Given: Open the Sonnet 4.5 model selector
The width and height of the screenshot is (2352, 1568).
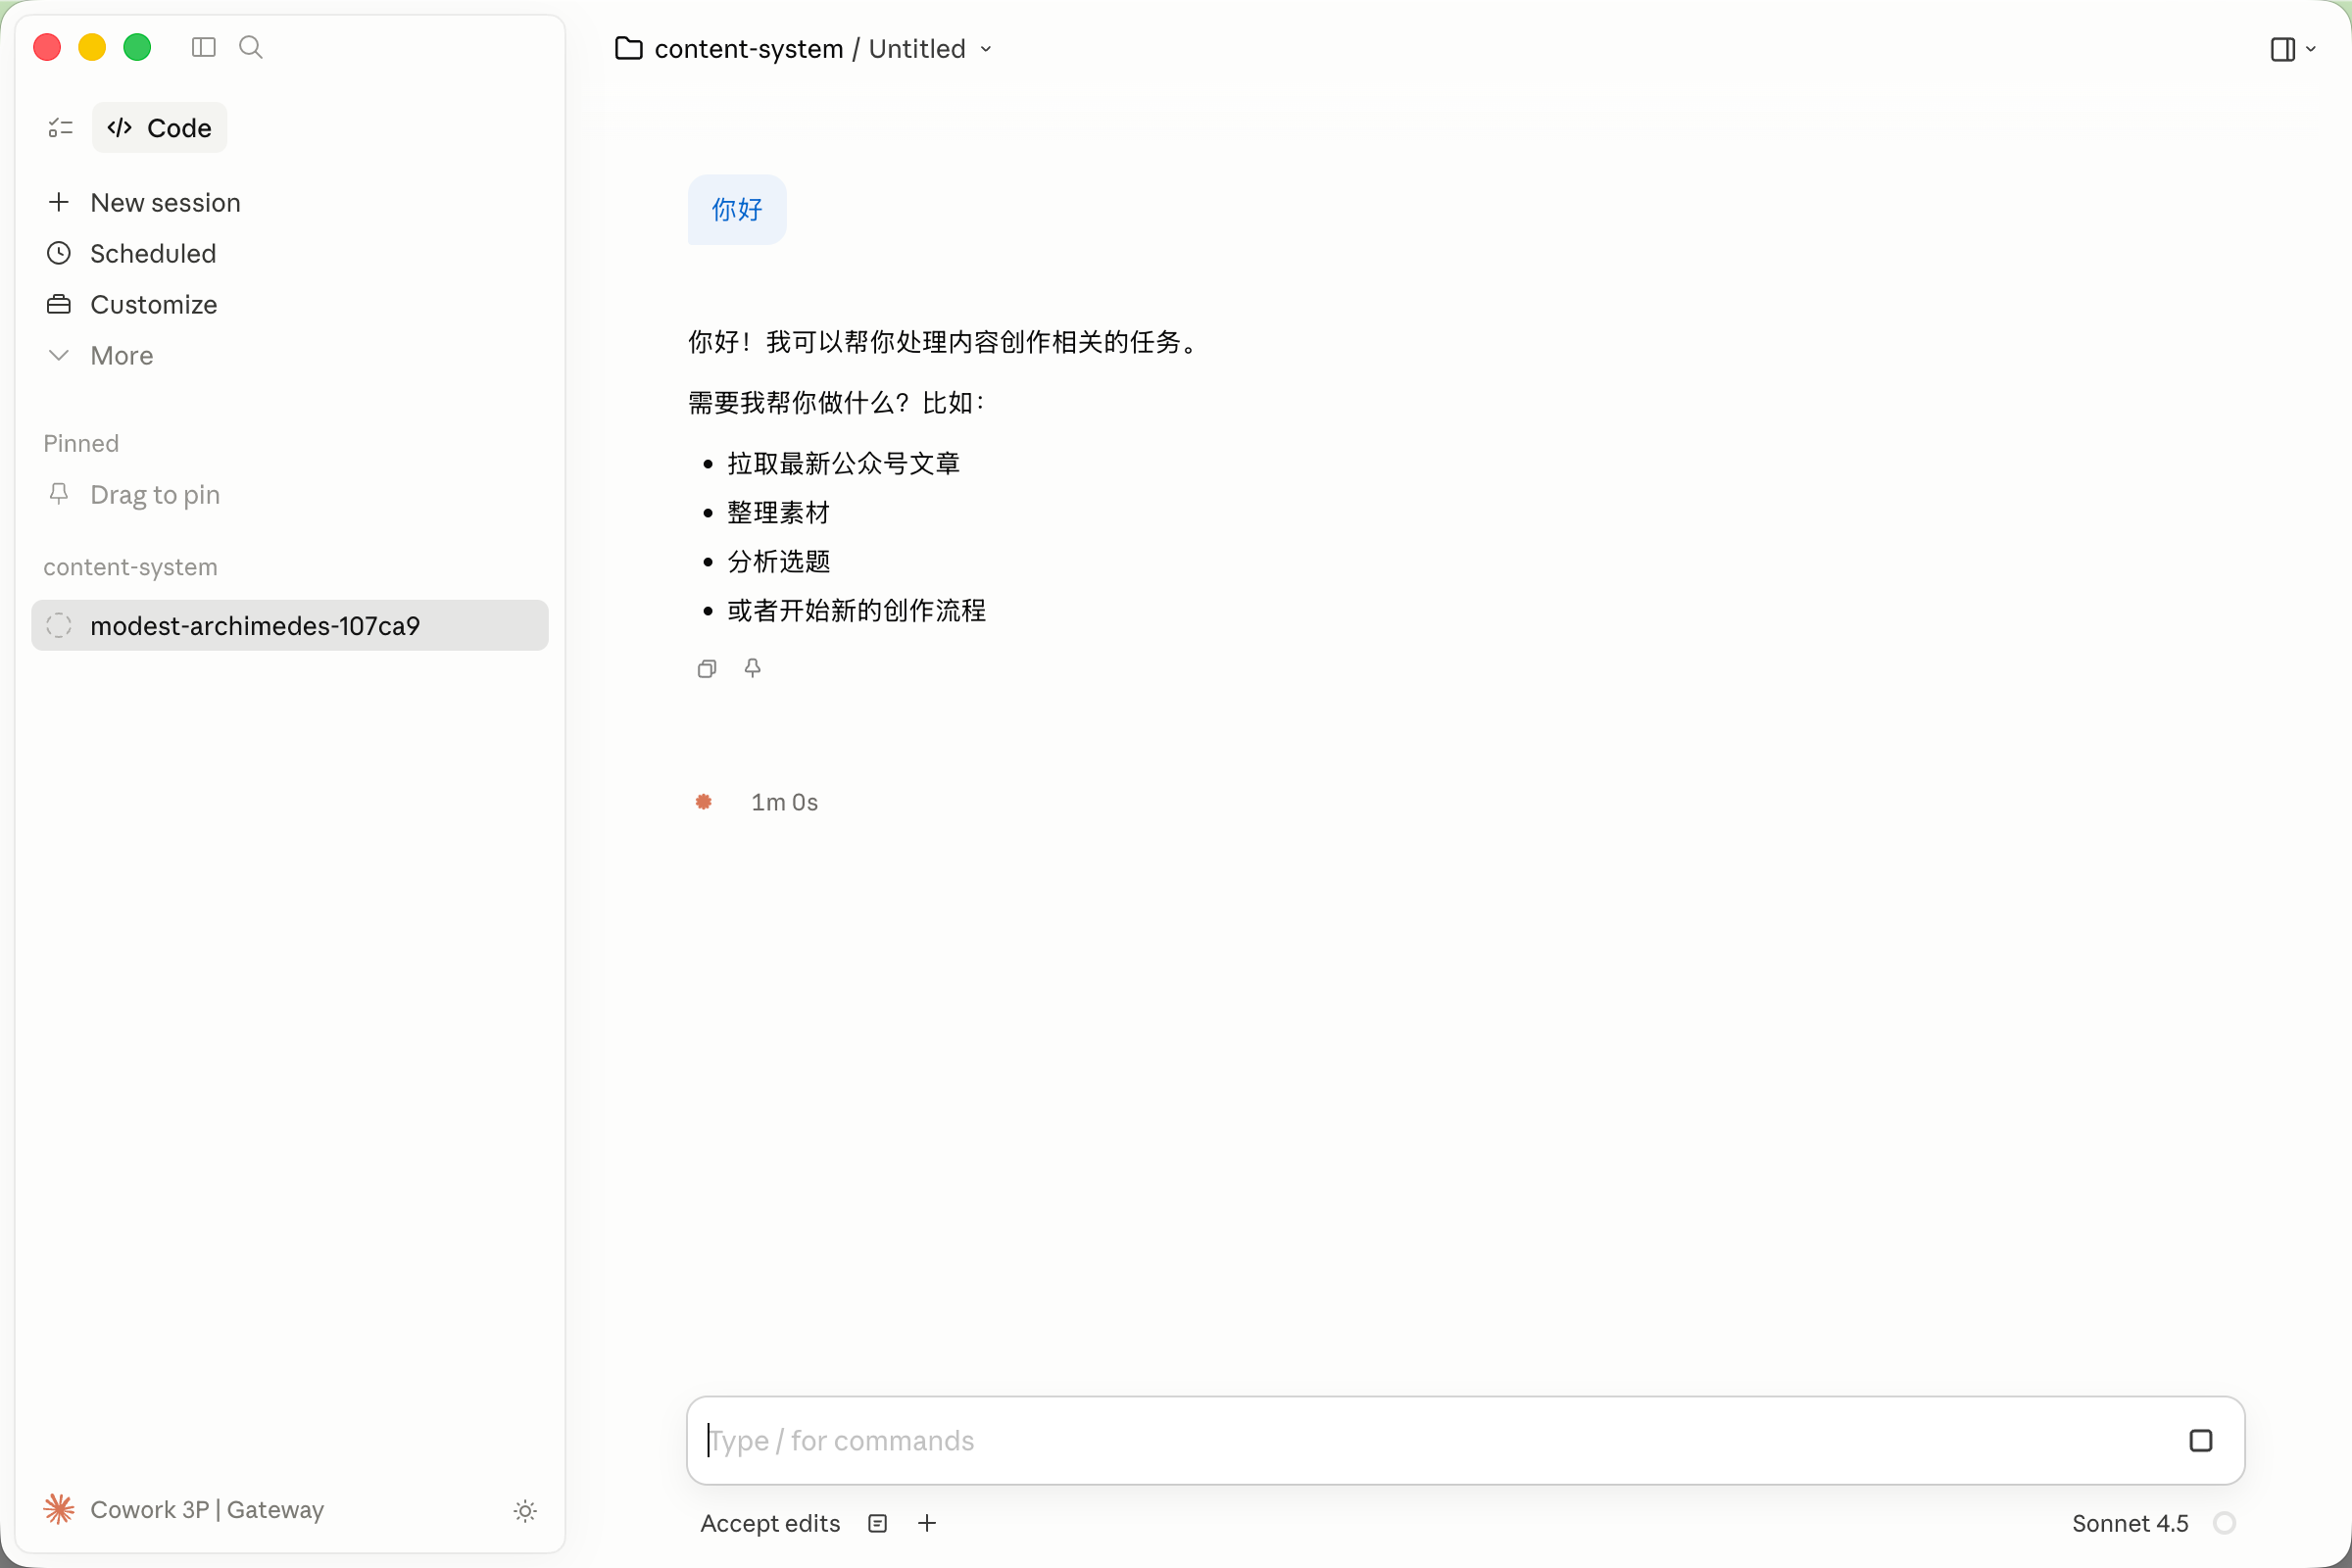Looking at the screenshot, I should point(2130,1524).
